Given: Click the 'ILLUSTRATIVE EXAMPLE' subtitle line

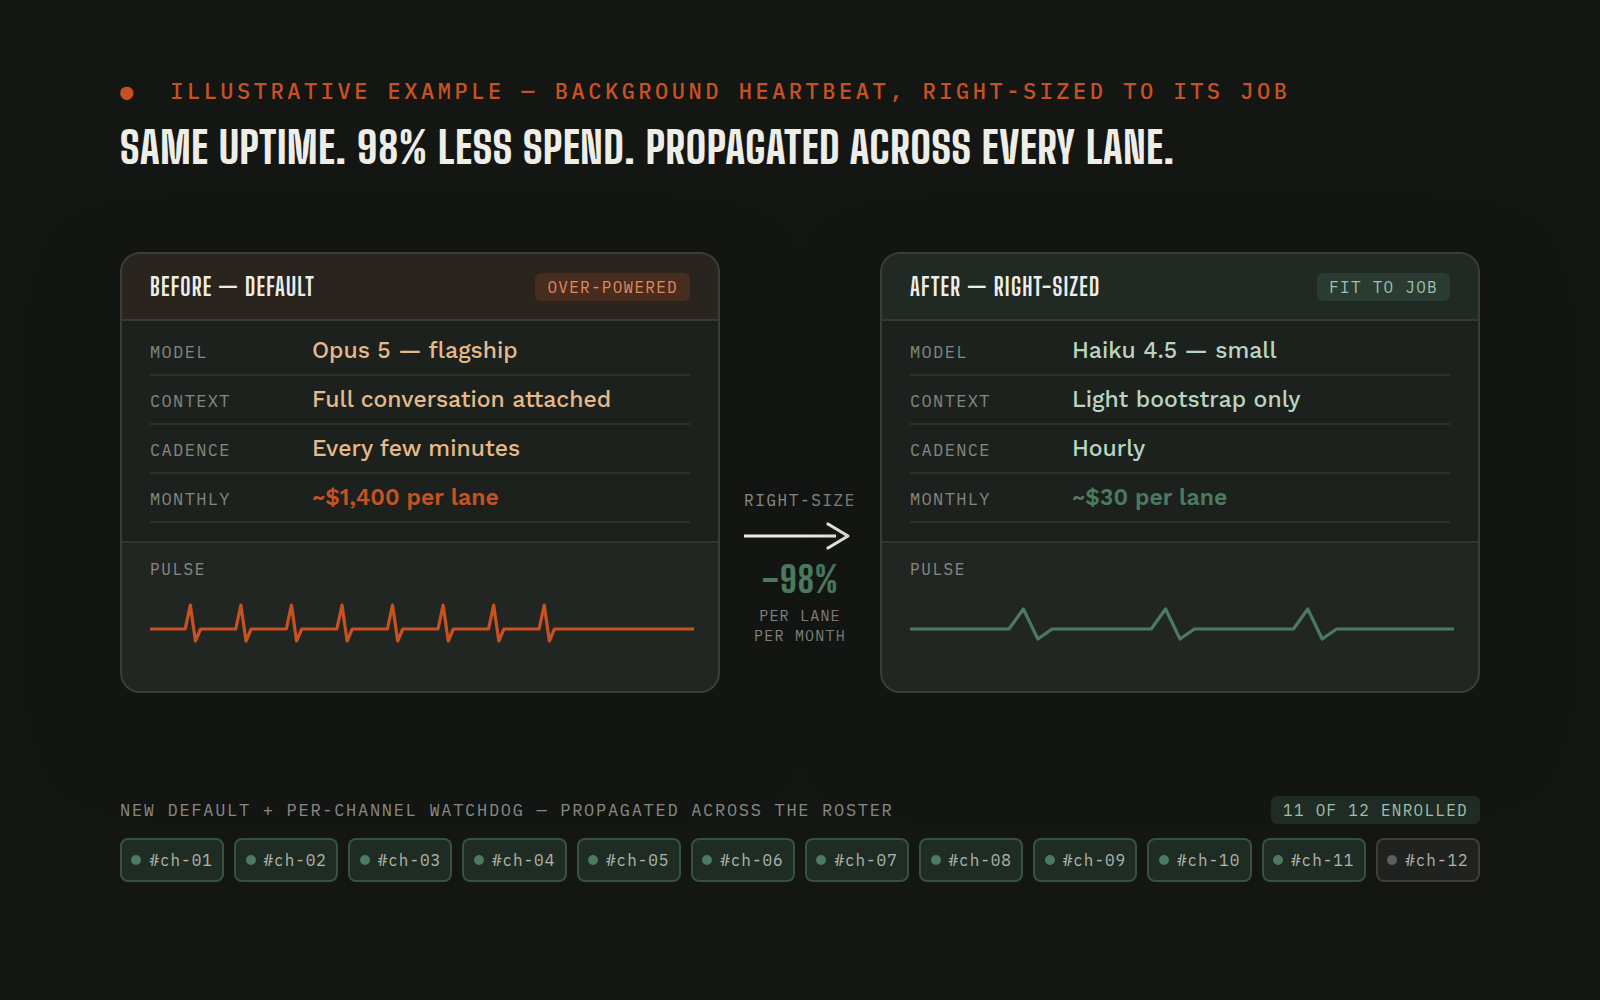Looking at the screenshot, I should tap(729, 92).
